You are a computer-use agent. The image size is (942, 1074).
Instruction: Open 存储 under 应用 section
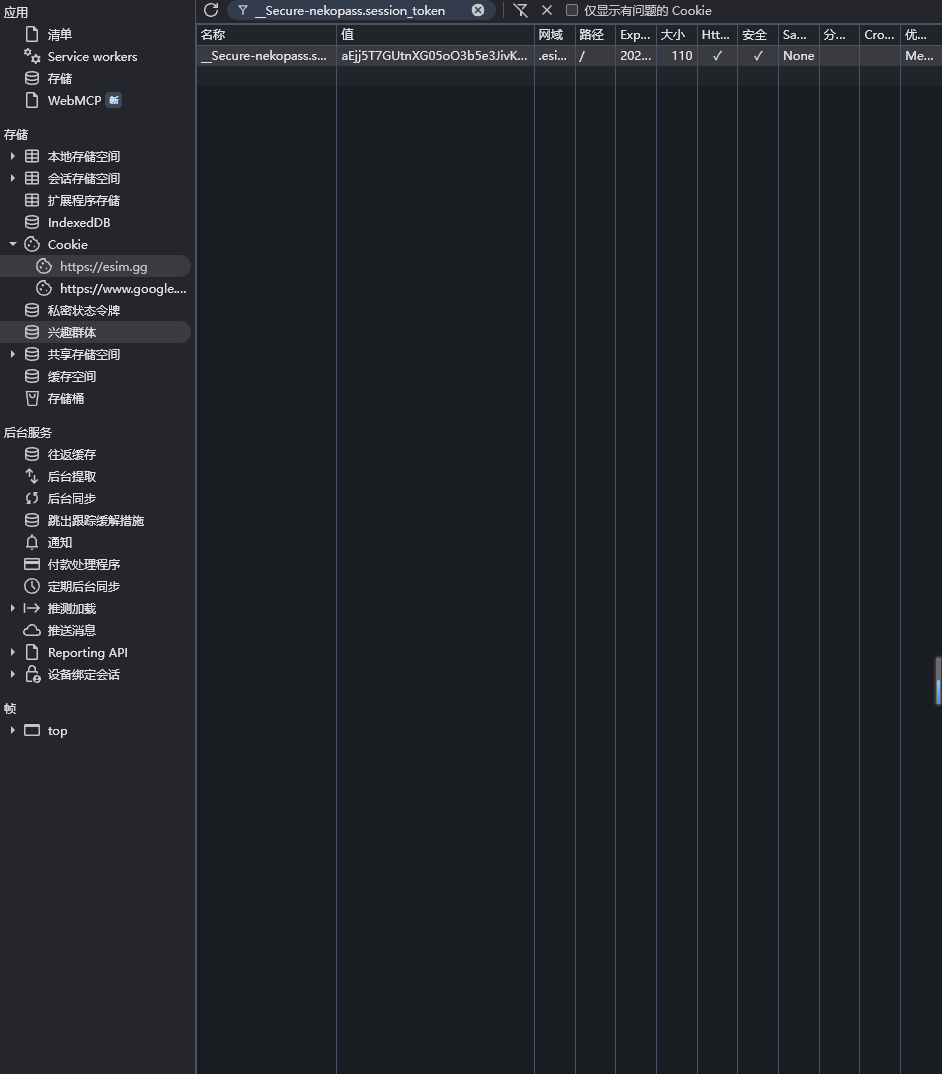(60, 78)
